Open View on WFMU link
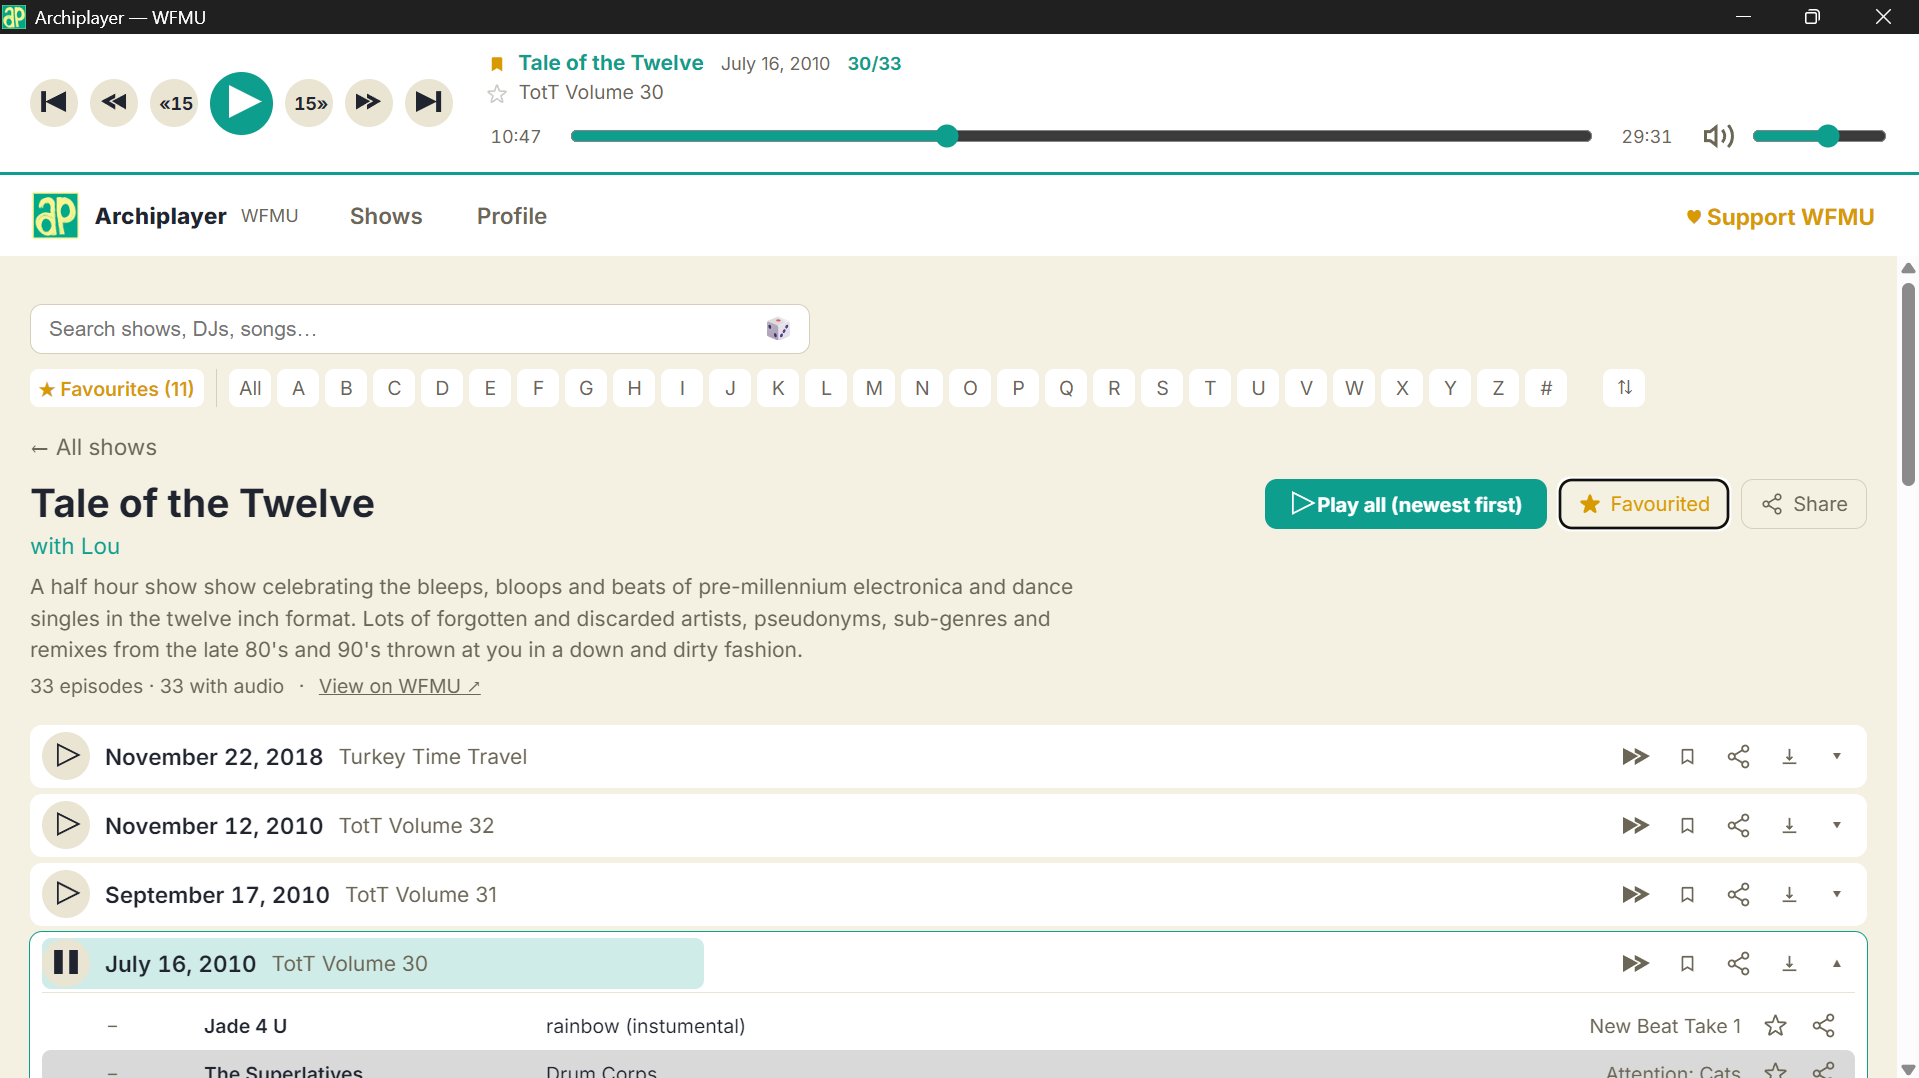The width and height of the screenshot is (1919, 1078). coord(399,686)
